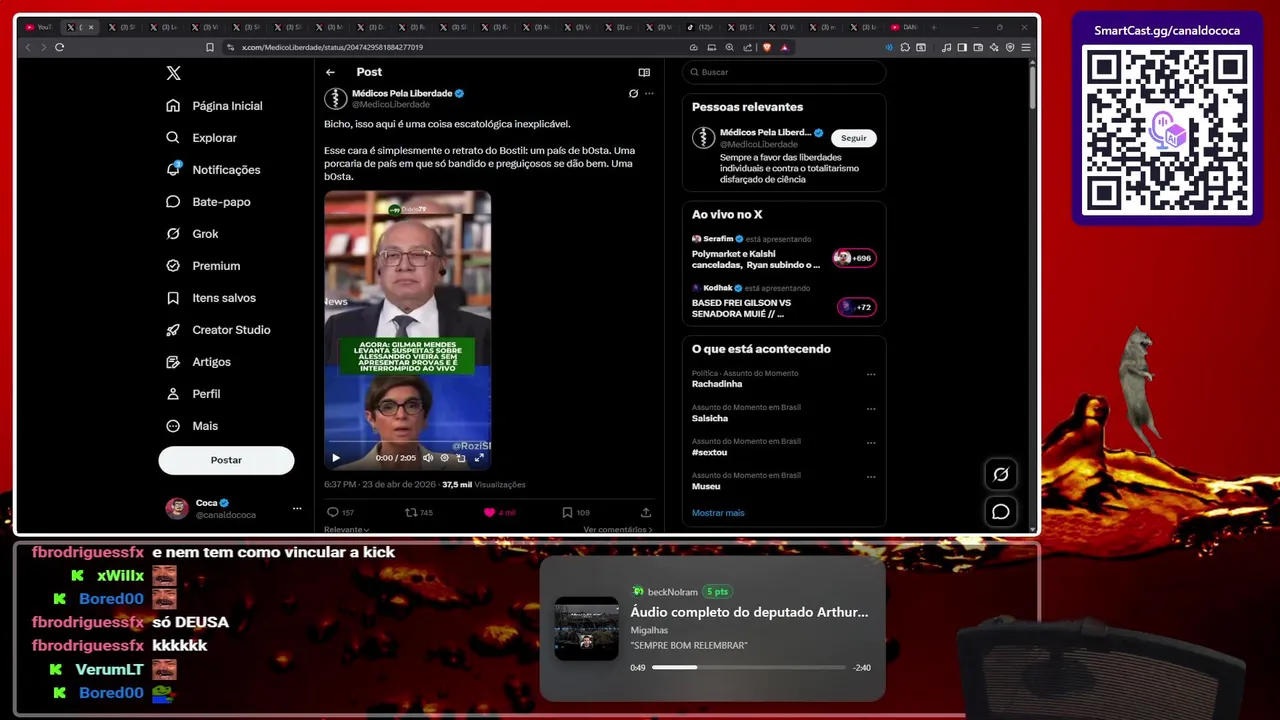
Task: Open Explorar in the sidebar
Action: [x=201, y=138]
